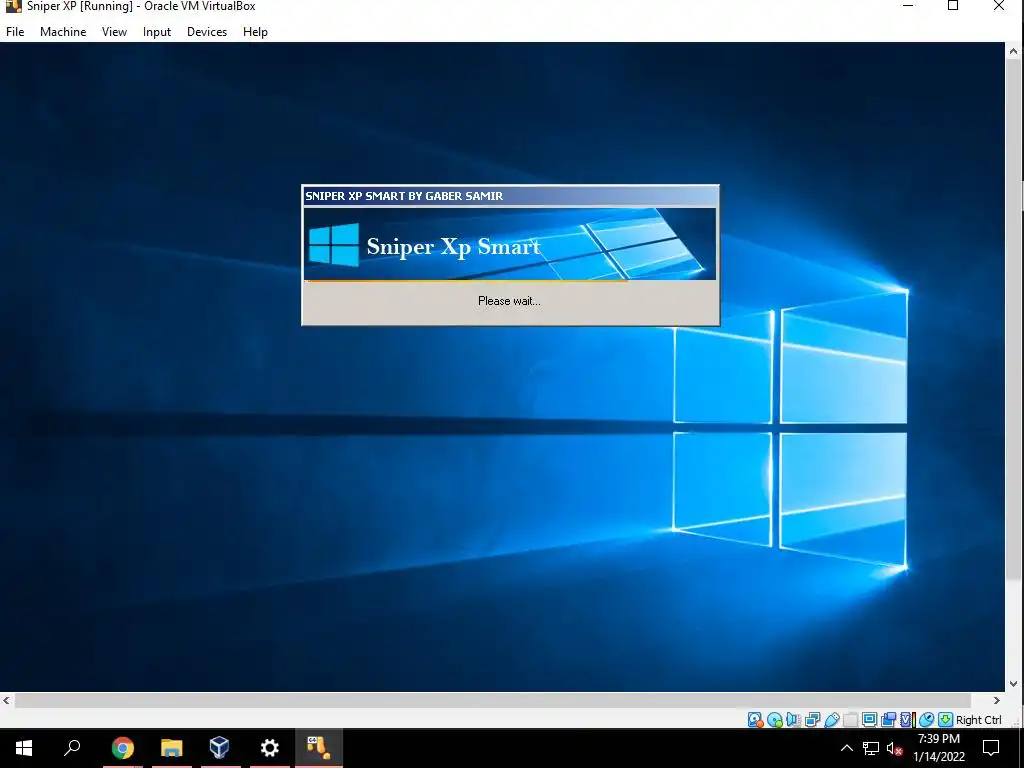Open the Input menu
This screenshot has height=768, width=1024.
coord(157,31)
